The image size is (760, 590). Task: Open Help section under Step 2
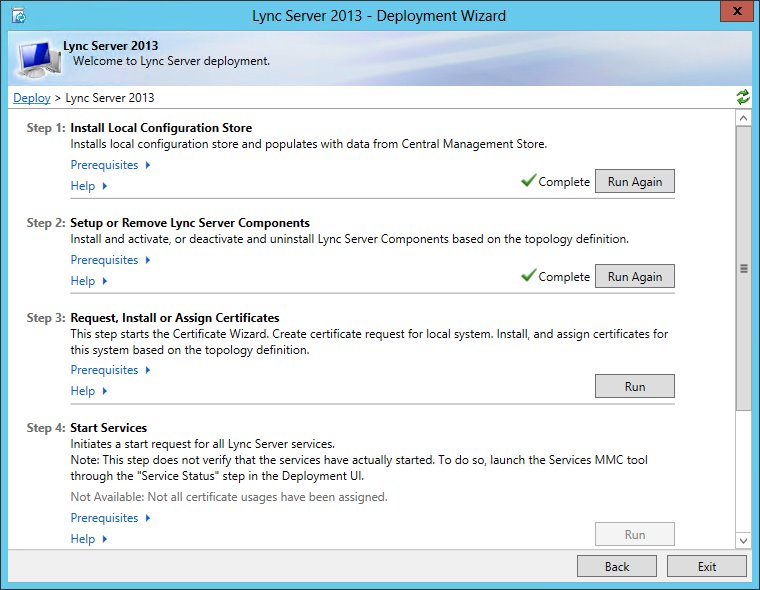click(x=88, y=281)
